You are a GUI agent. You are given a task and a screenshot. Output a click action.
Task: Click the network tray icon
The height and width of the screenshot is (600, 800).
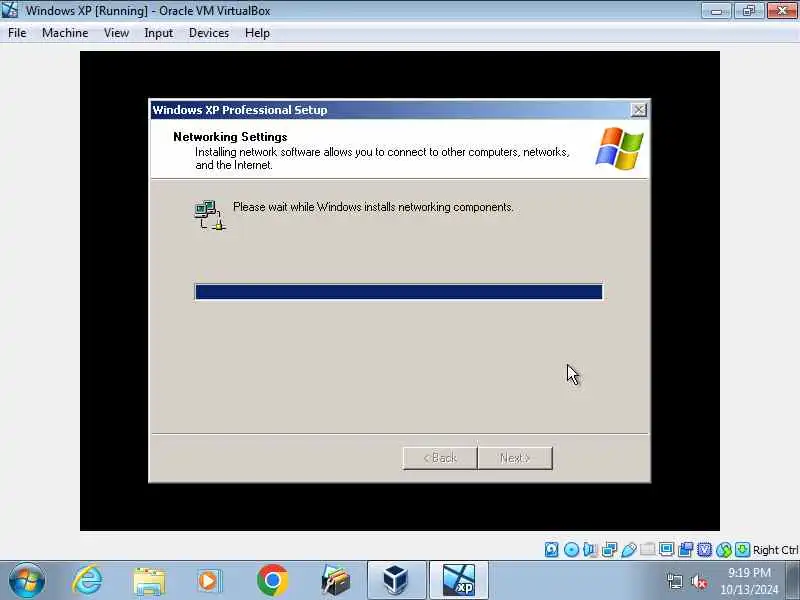(674, 581)
